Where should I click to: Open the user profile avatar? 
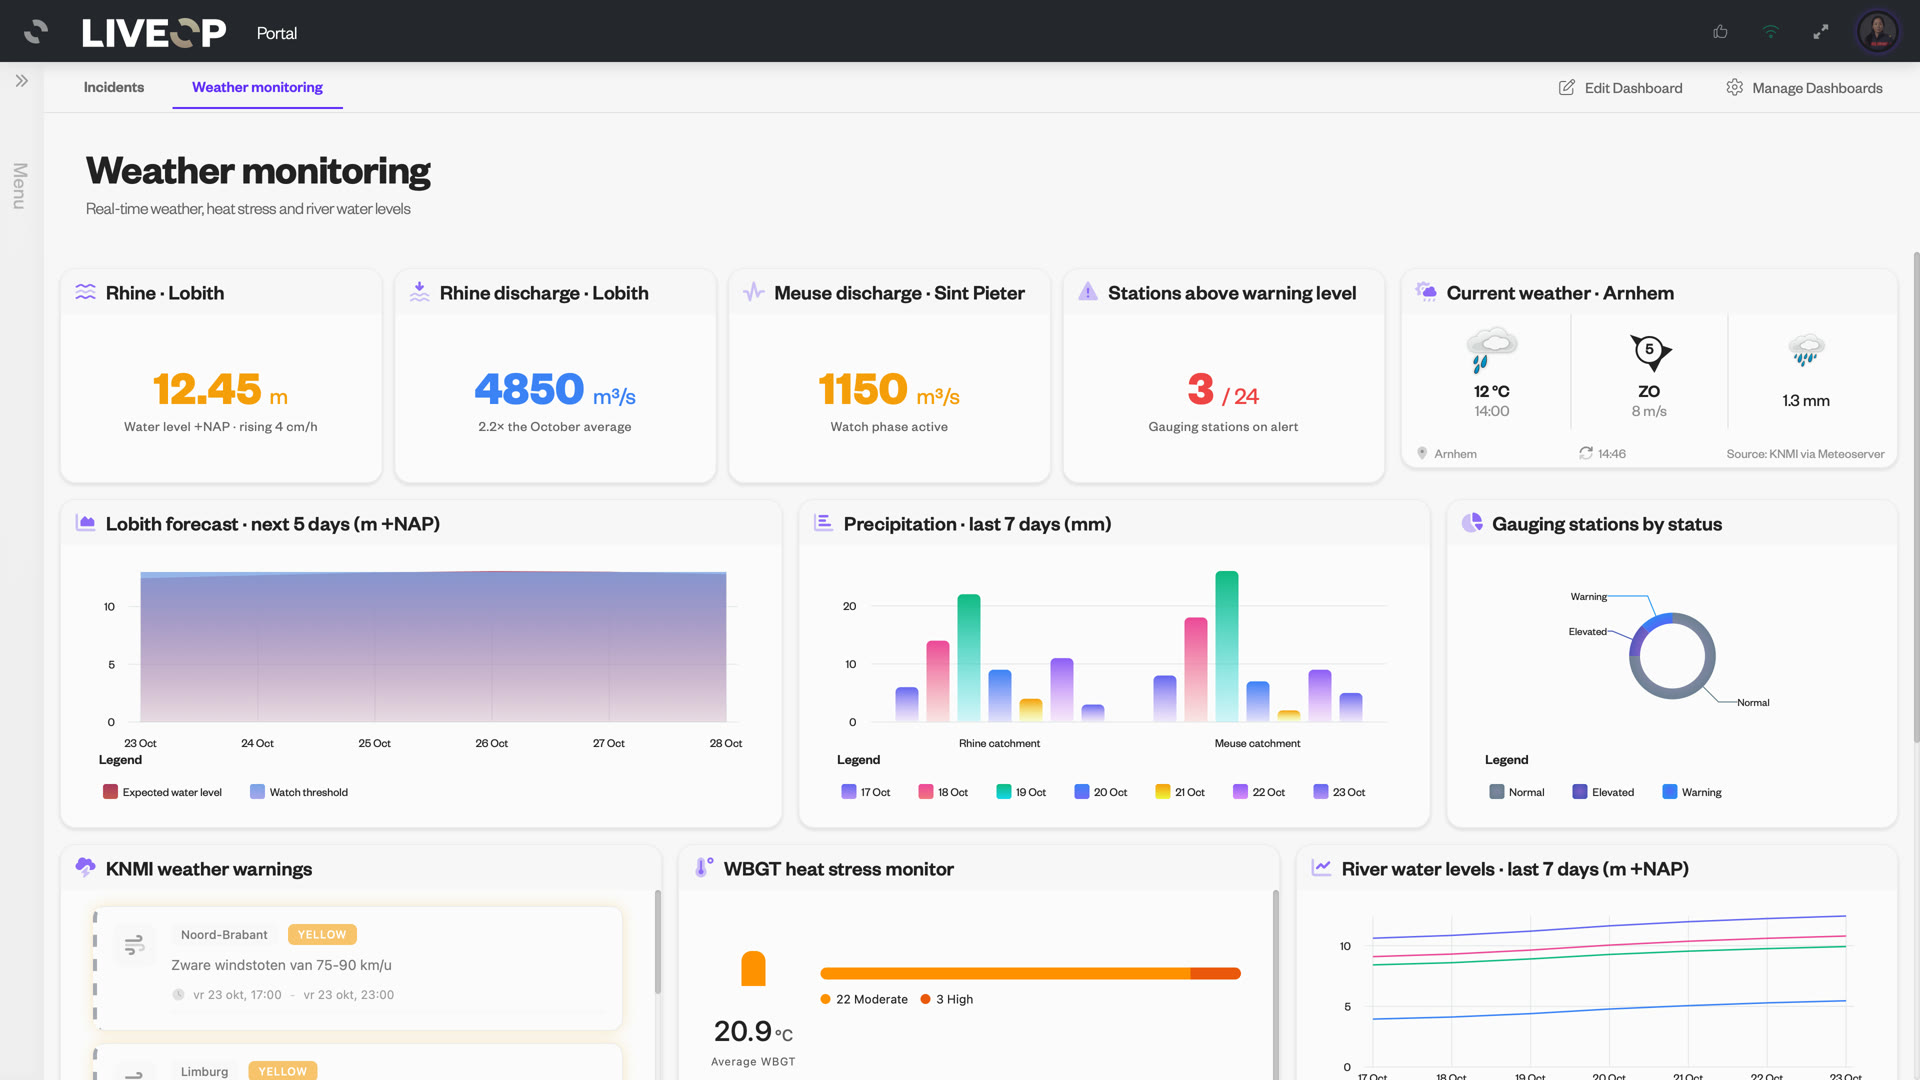pos(1877,32)
